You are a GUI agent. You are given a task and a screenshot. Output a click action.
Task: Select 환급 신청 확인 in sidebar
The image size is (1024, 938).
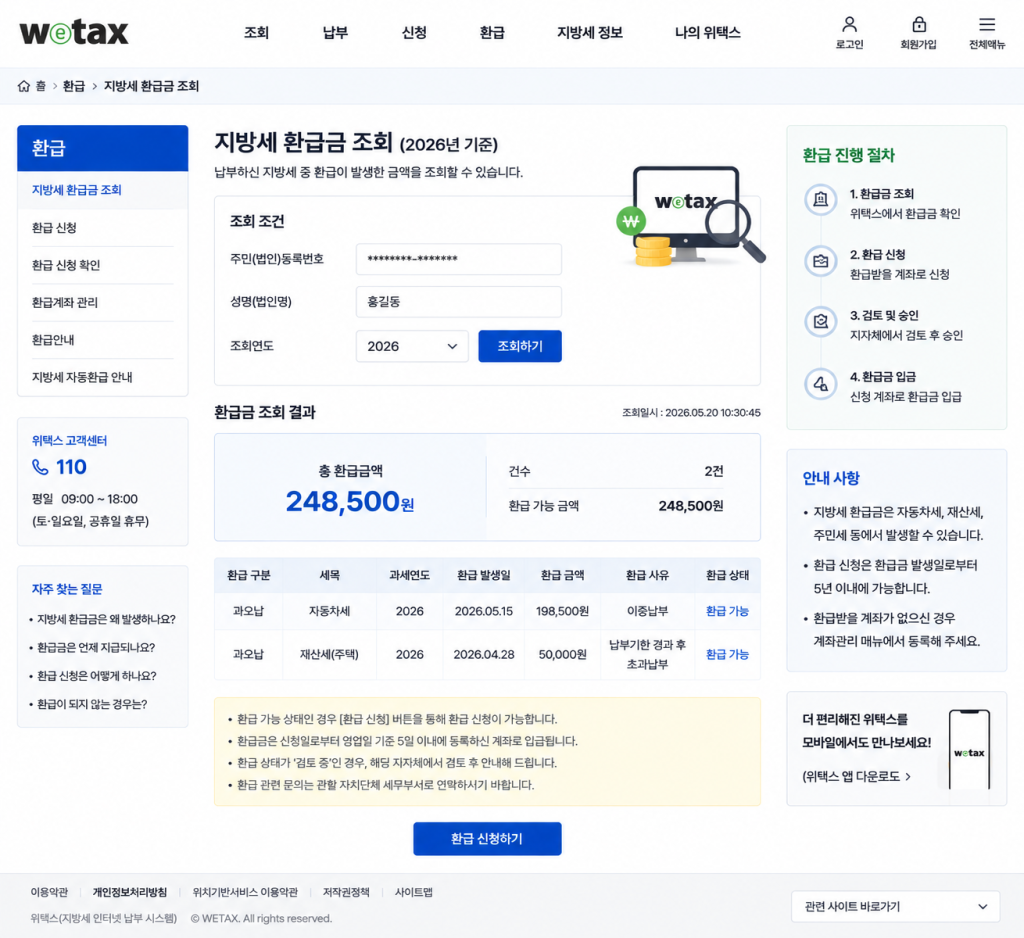[x=103, y=265]
